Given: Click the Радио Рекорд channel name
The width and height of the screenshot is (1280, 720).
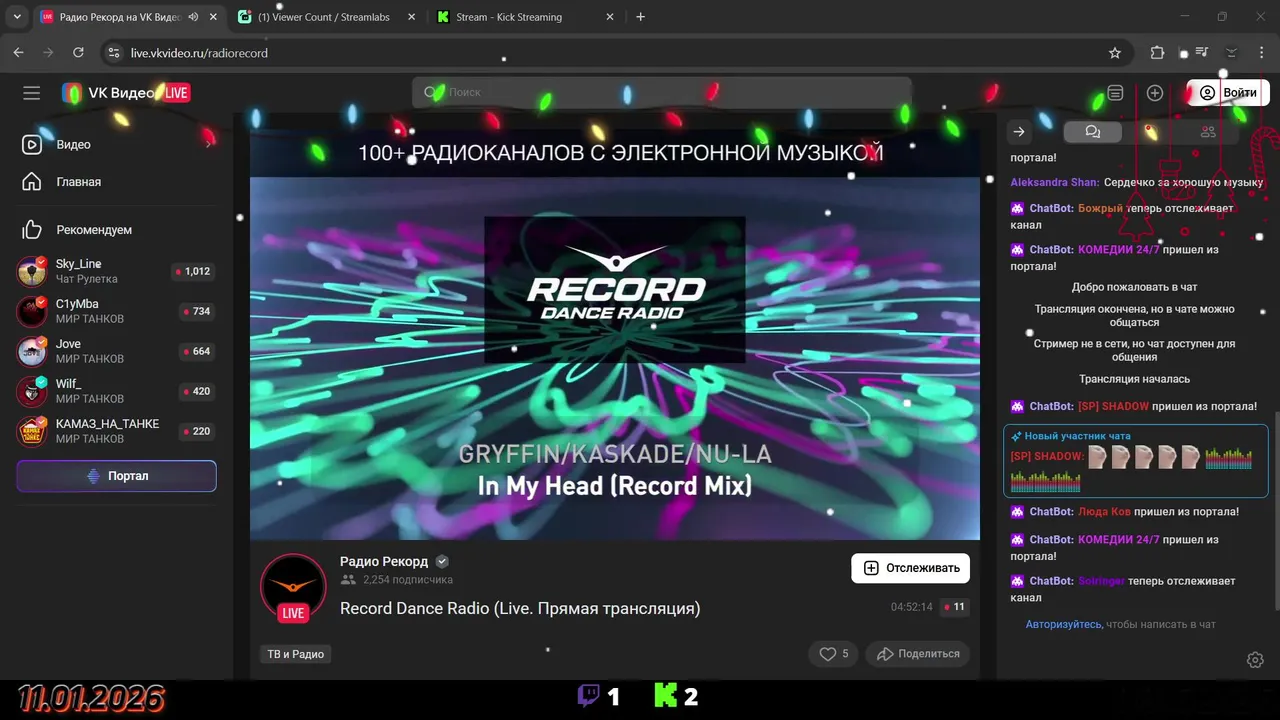Looking at the screenshot, I should coord(384,561).
